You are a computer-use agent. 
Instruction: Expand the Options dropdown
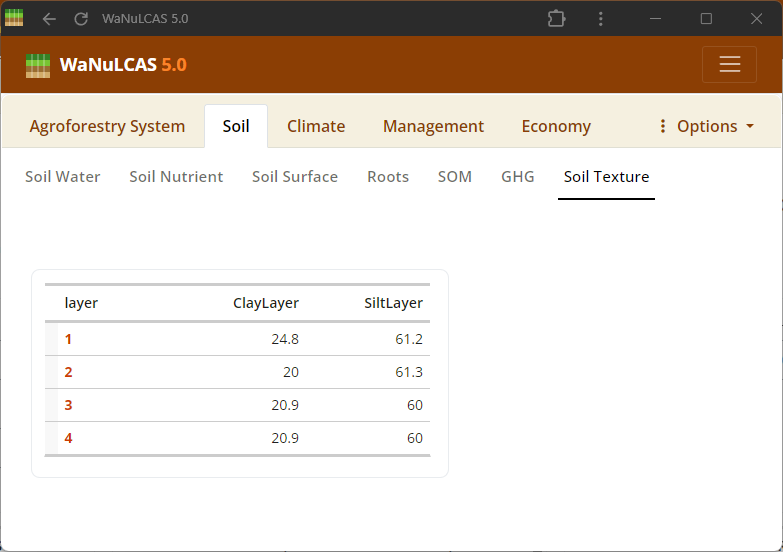(x=707, y=126)
